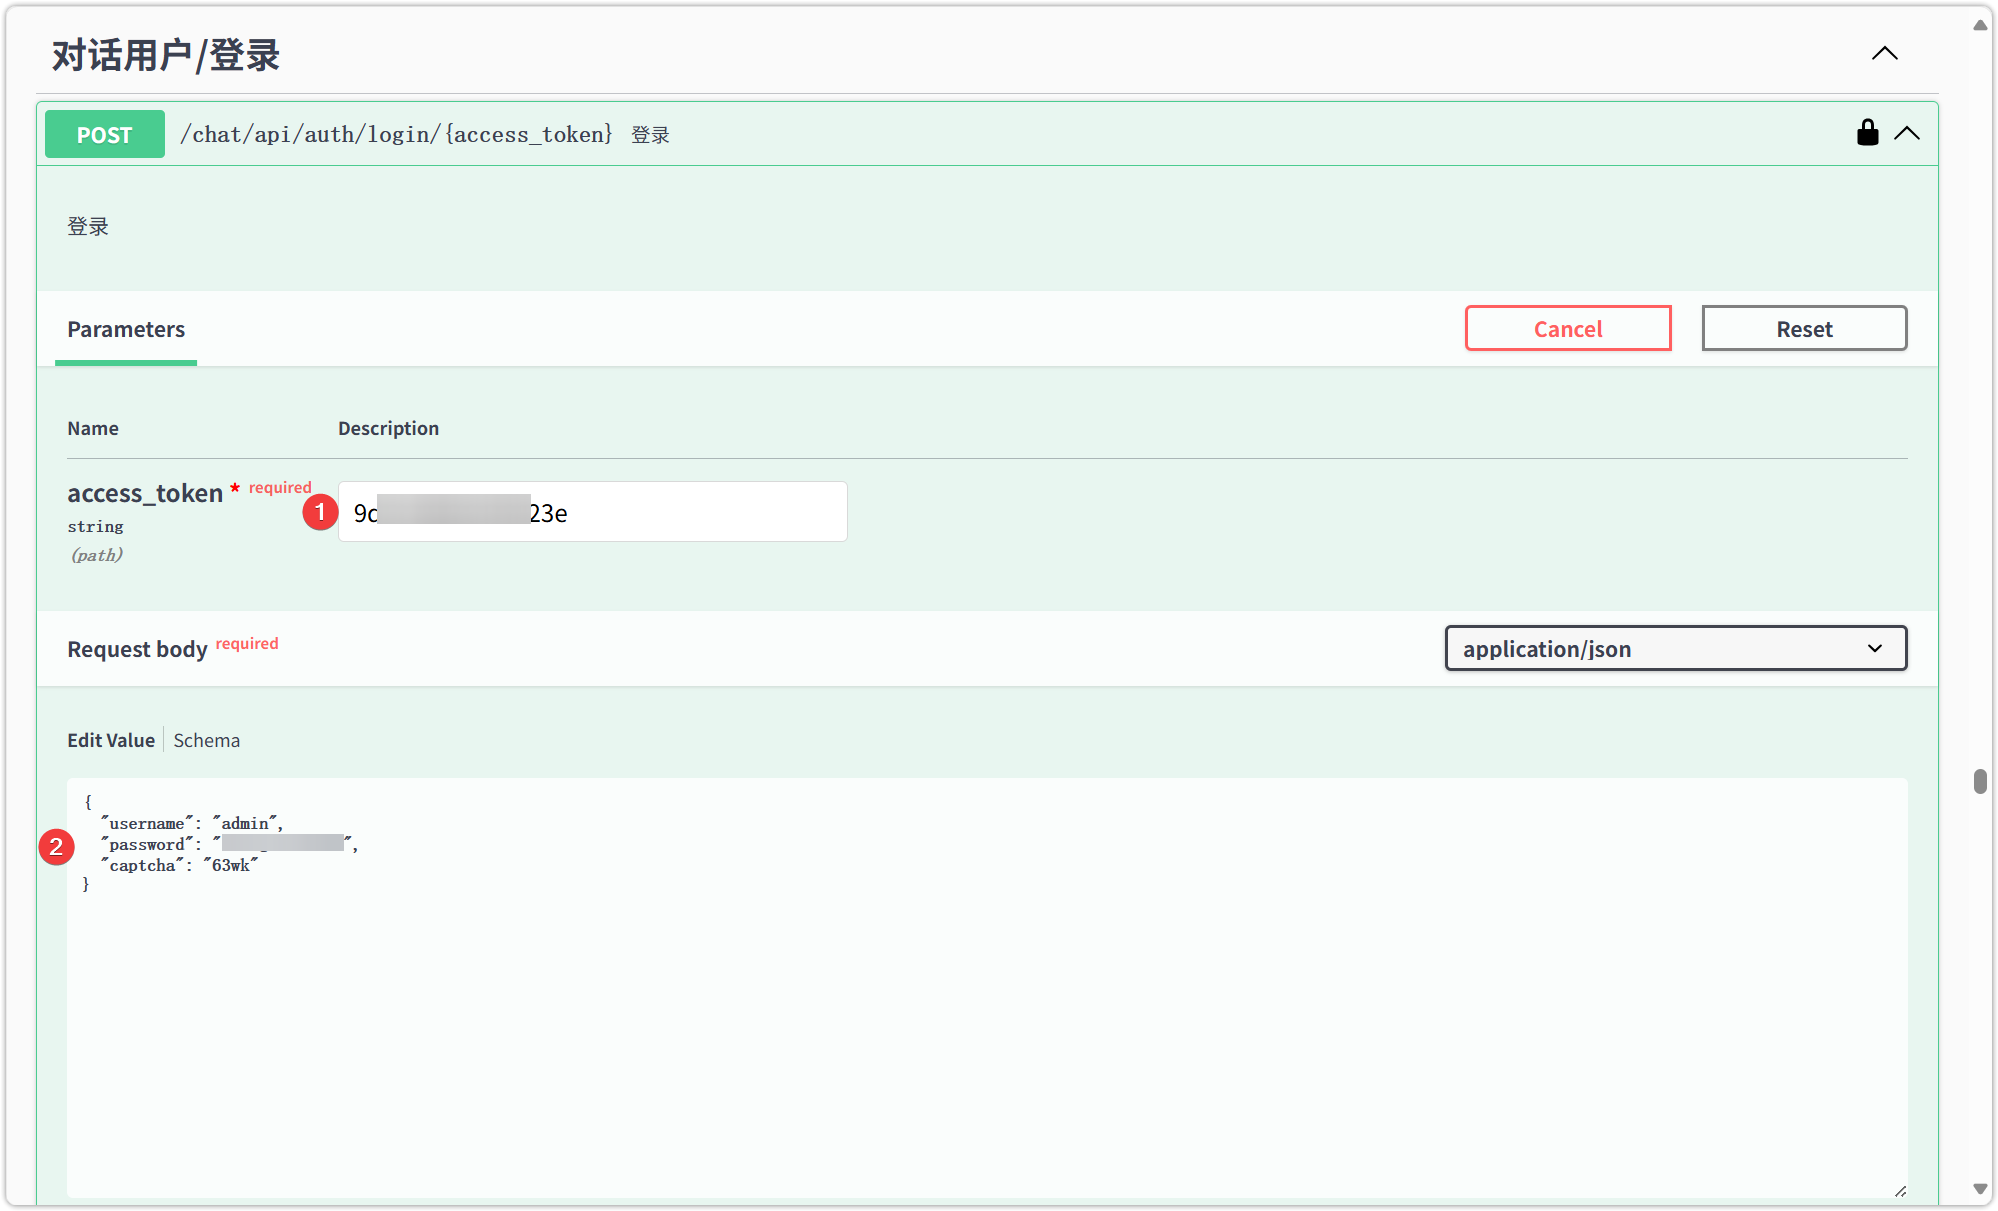This screenshot has height=1211, width=1998.
Task: Collapse the POST login operation chevron
Action: (x=1907, y=133)
